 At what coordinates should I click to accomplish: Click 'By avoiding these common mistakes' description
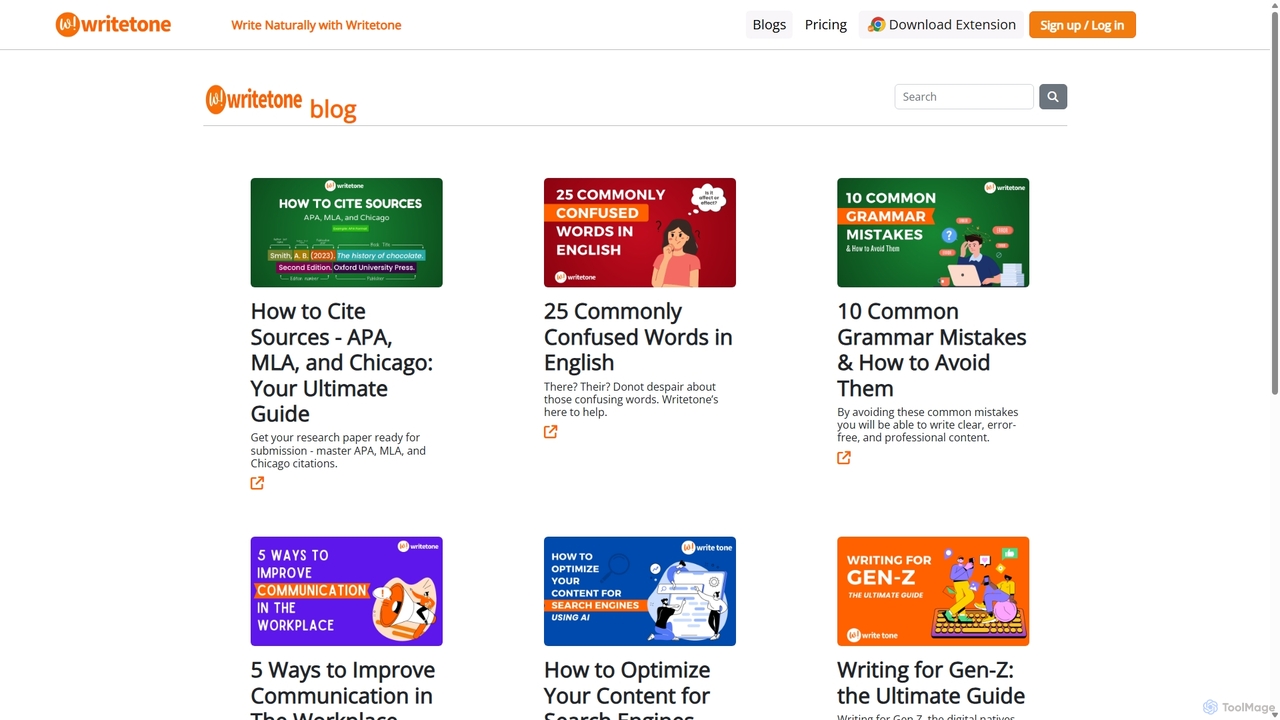coord(928,425)
